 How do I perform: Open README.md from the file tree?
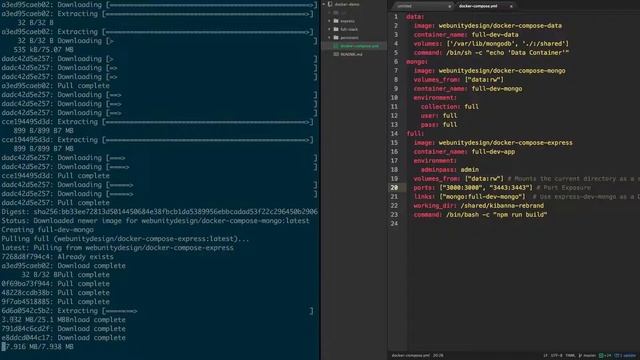(351, 54)
